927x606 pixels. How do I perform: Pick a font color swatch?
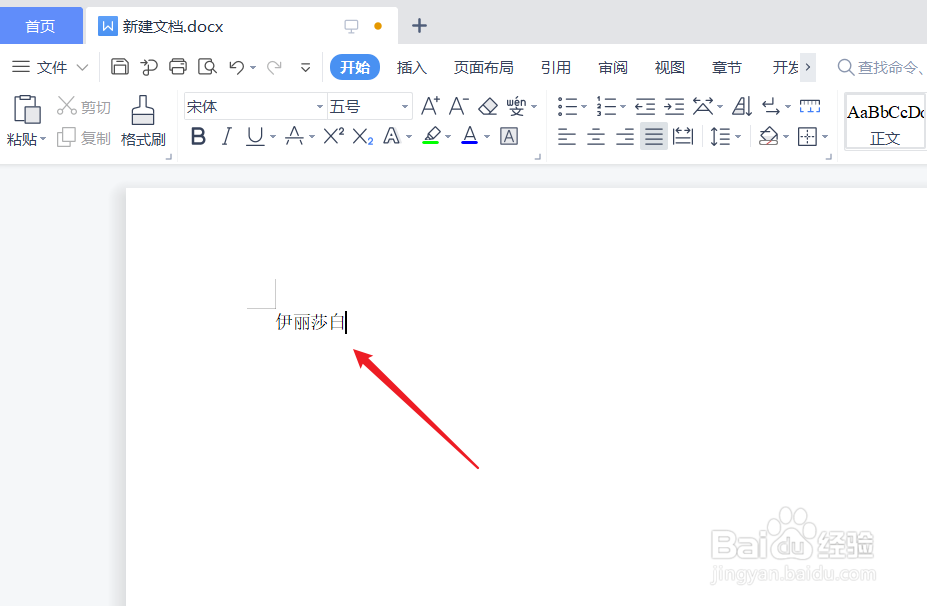470,136
